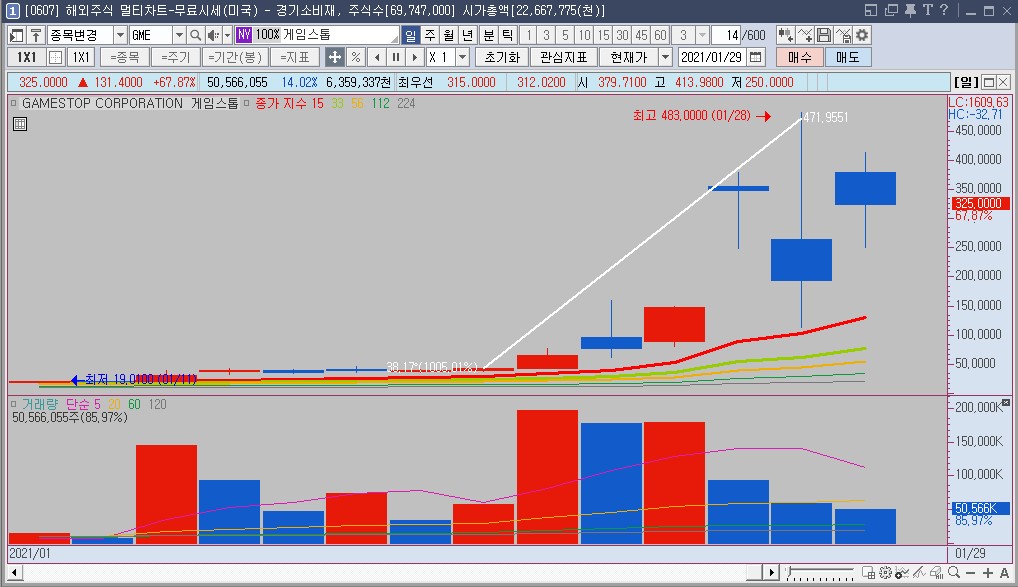Viewport: 1018px width, 587px height.
Task: Click the grid split icon beside 1X1
Action: coord(56,57)
